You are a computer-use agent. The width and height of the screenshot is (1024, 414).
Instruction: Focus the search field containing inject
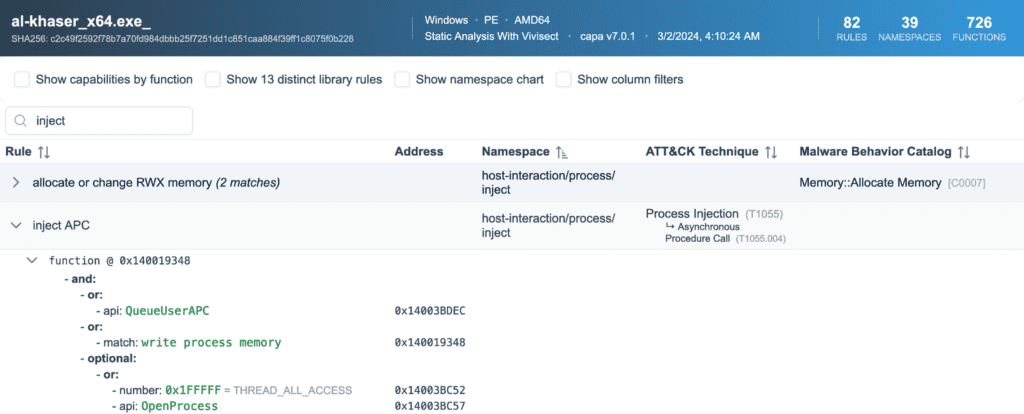point(110,121)
